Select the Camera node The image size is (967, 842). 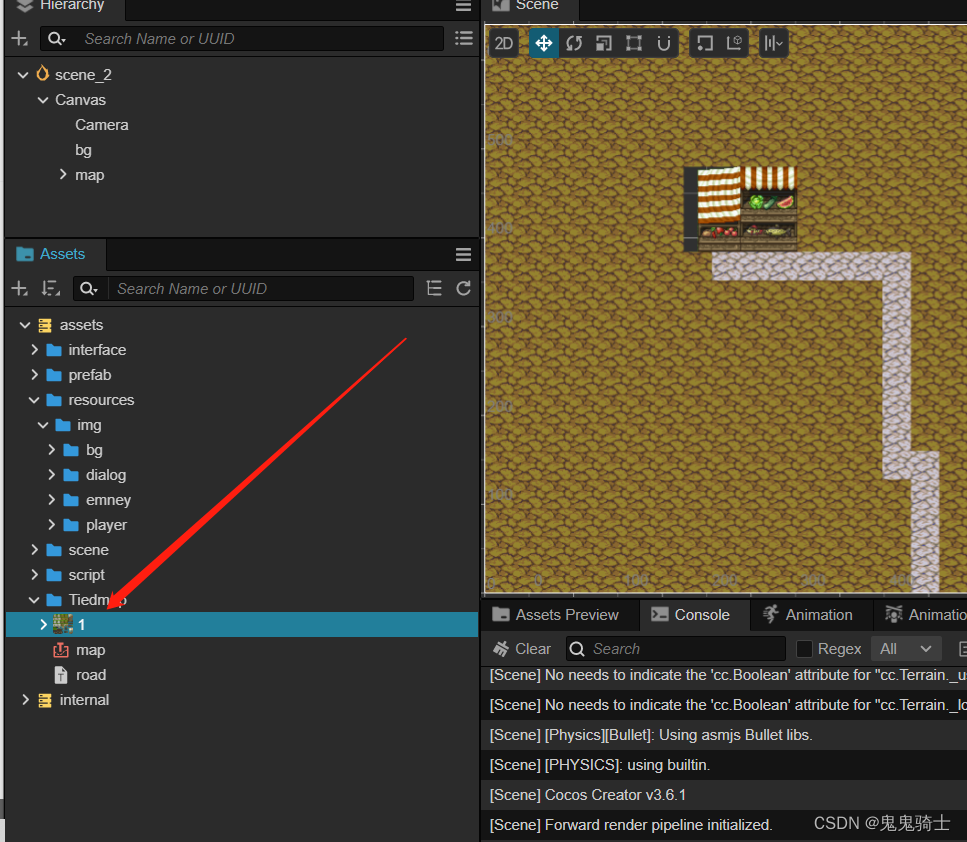(x=102, y=125)
